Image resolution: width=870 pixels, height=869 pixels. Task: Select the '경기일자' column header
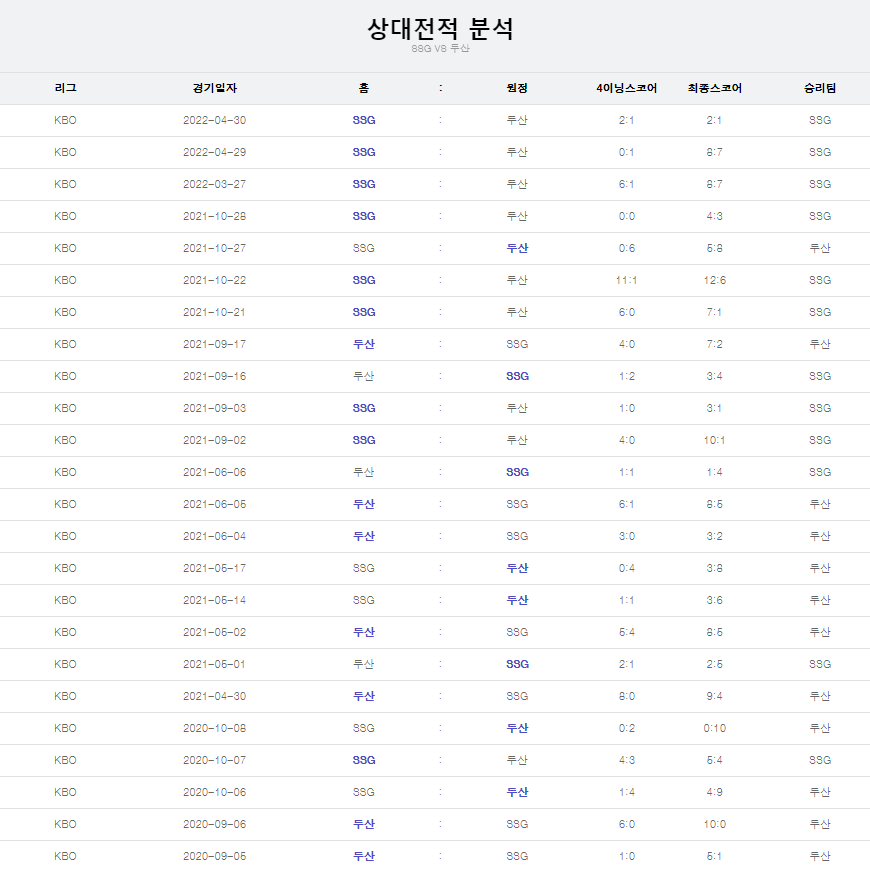pyautogui.click(x=215, y=88)
